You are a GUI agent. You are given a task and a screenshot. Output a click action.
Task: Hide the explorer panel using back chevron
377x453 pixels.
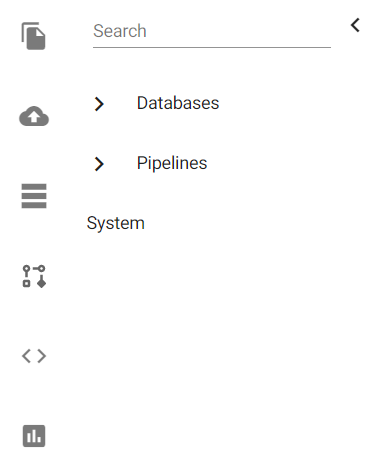[355, 25]
